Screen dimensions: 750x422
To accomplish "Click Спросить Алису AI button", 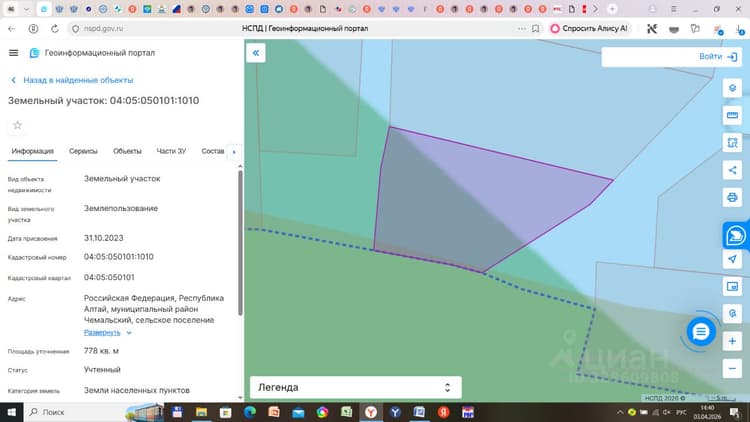I will (x=589, y=29).
